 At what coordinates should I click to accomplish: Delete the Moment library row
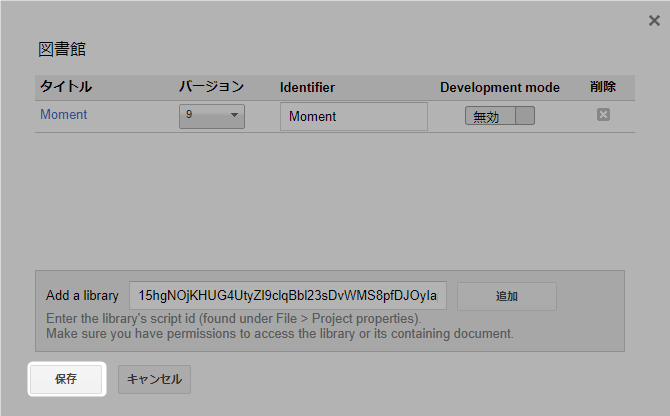(603, 114)
